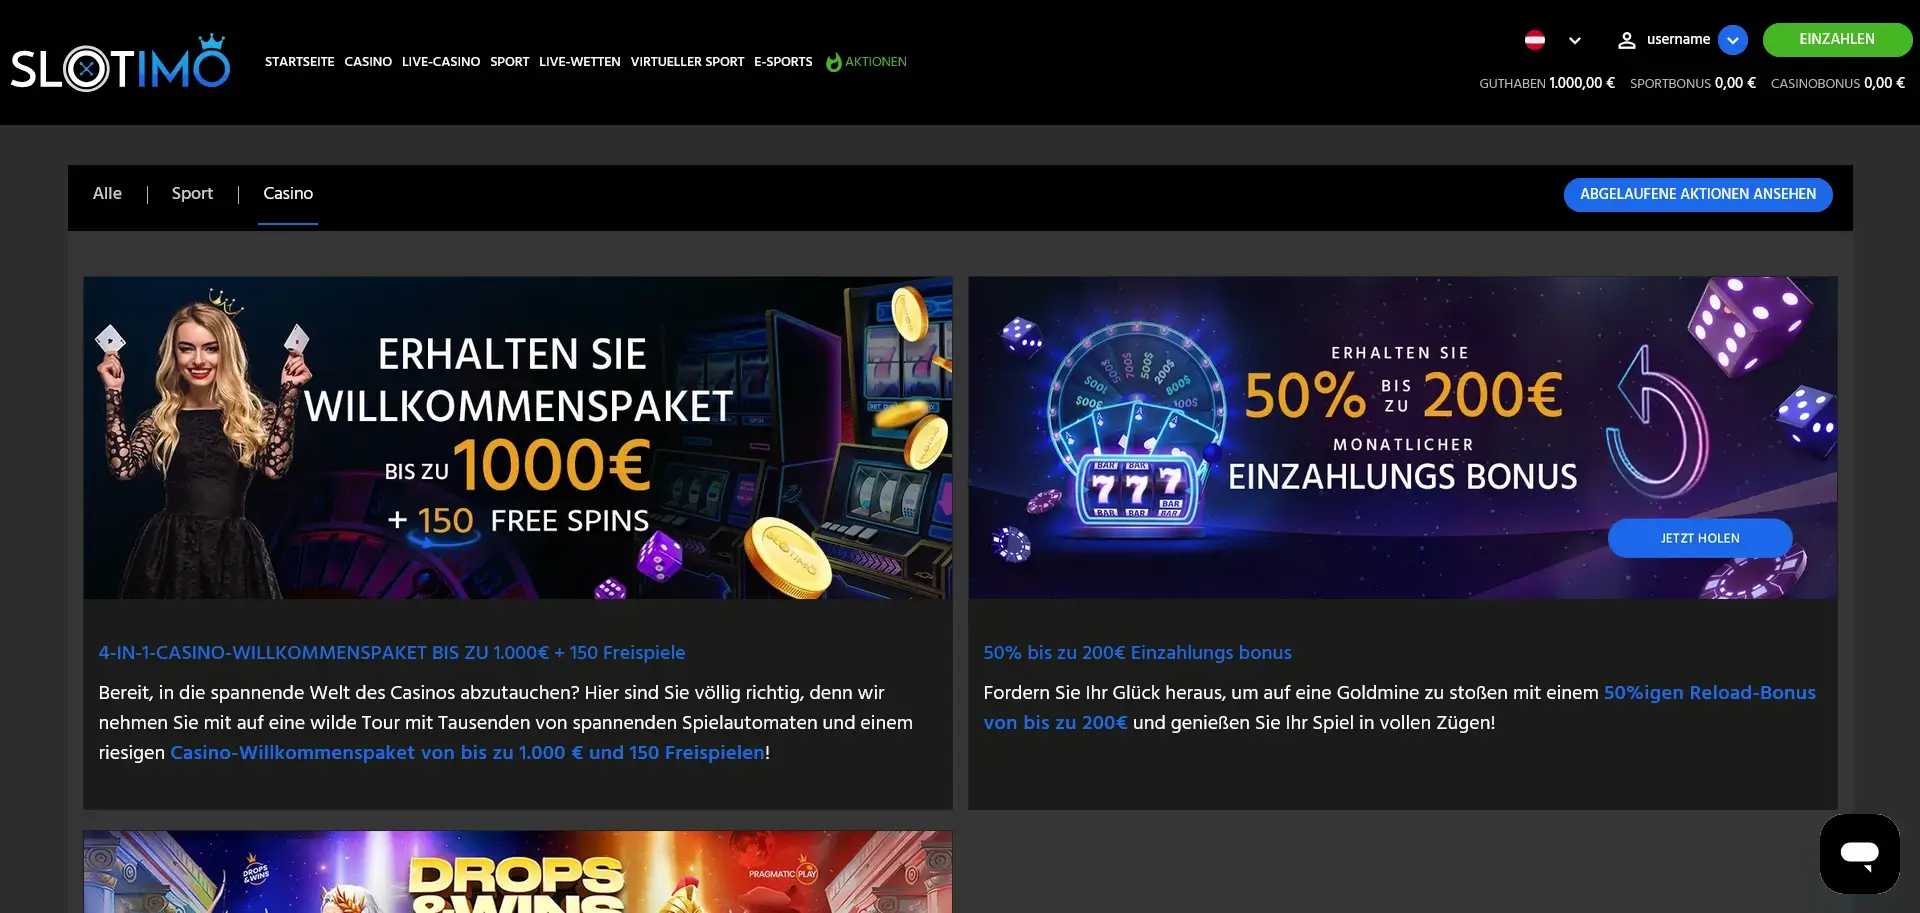Open Aktionen with the flame icon
Image resolution: width=1920 pixels, height=913 pixels.
(866, 62)
